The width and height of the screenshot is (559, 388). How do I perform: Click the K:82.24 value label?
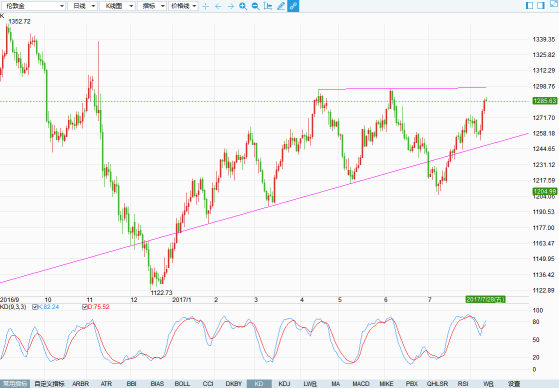point(48,307)
